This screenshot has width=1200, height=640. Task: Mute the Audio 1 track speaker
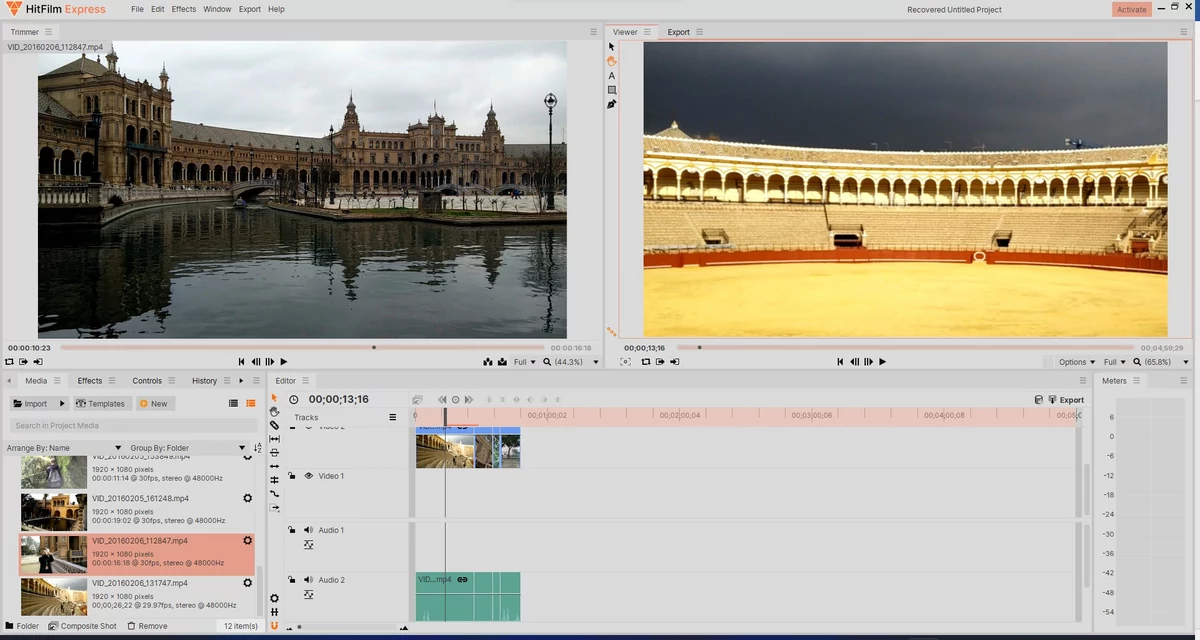[x=308, y=530]
